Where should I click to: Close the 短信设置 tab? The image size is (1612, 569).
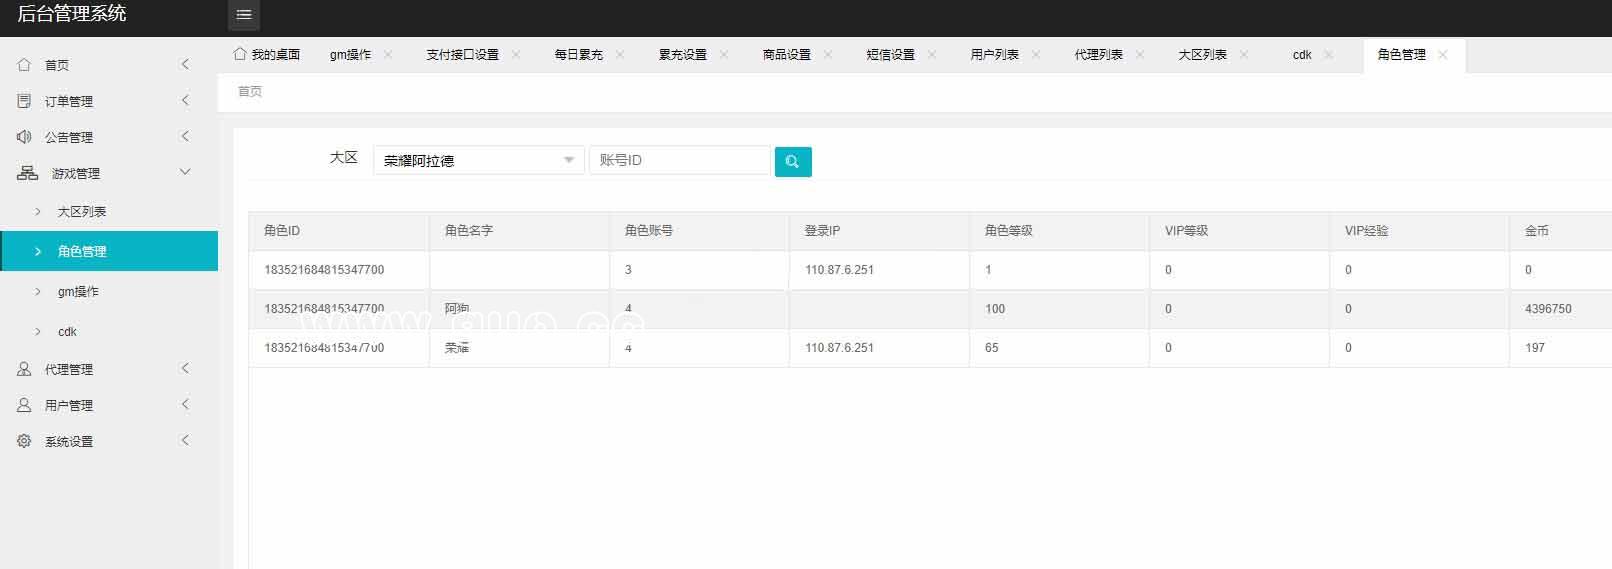click(932, 55)
